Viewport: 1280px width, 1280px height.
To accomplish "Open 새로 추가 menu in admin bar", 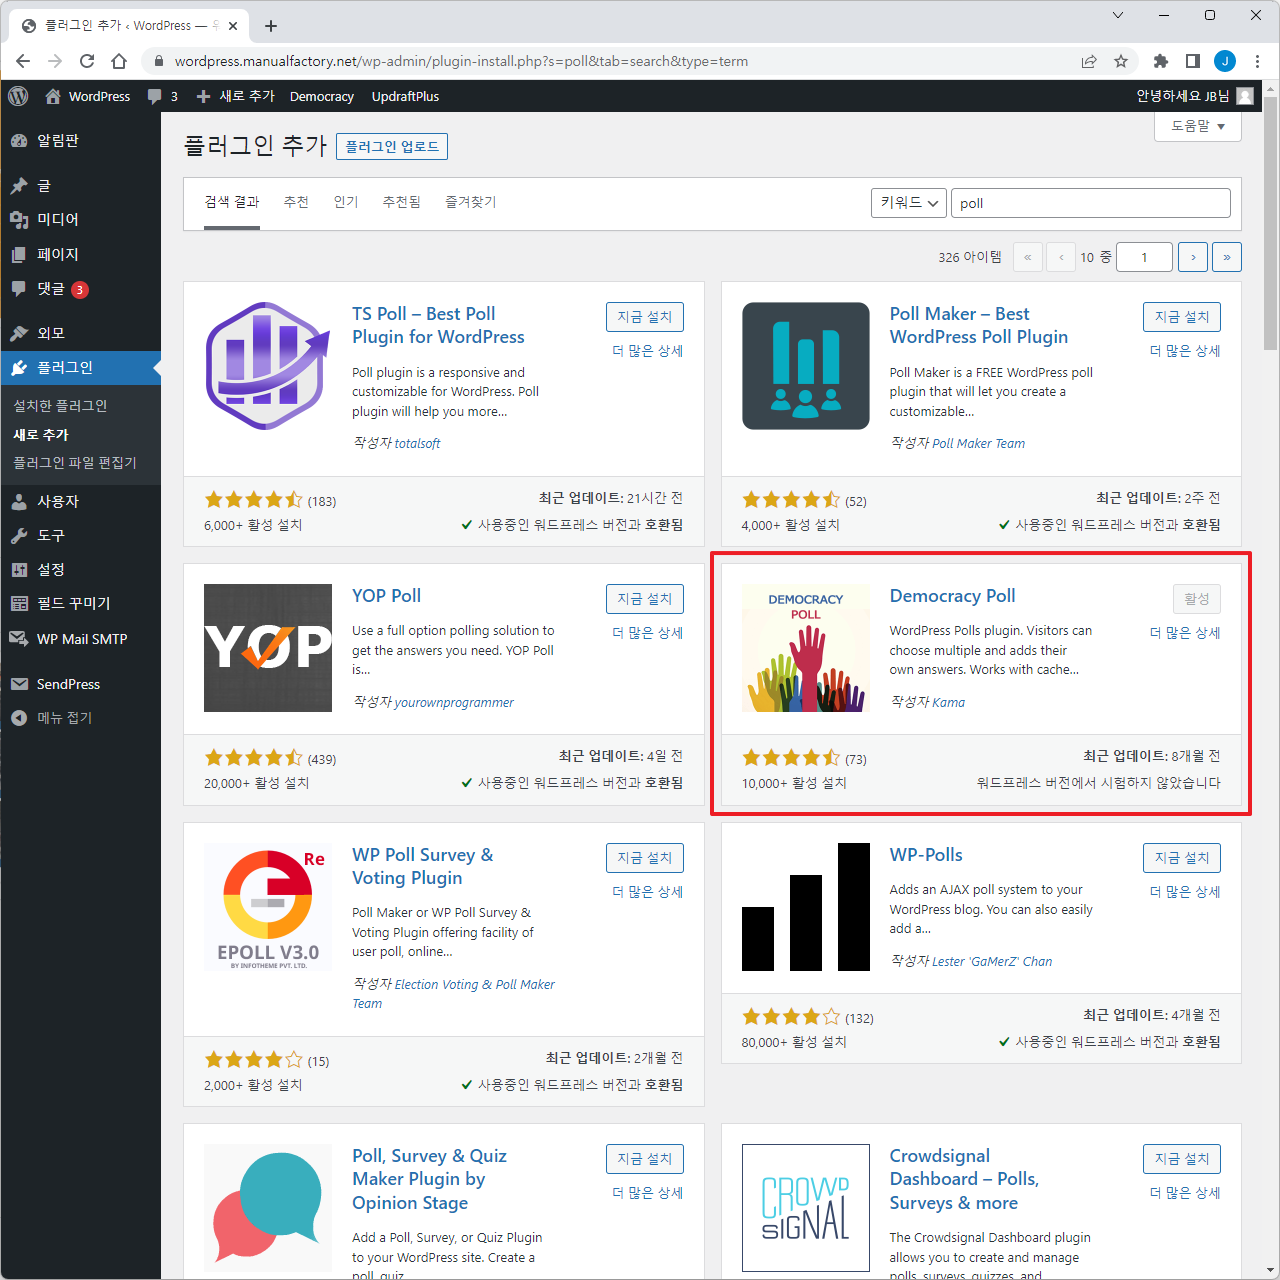I will pos(235,96).
